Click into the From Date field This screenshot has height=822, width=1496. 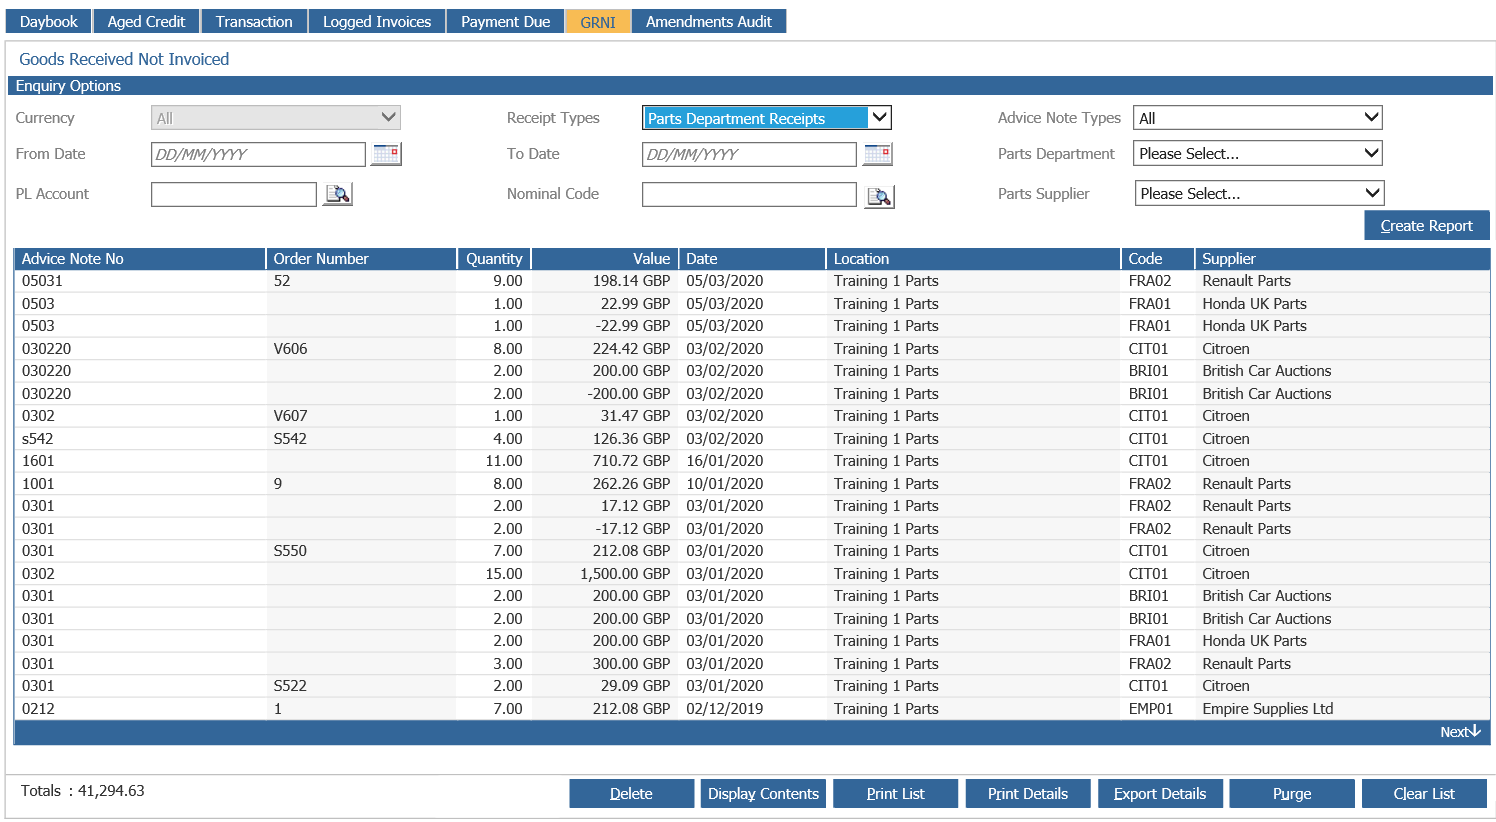(258, 154)
